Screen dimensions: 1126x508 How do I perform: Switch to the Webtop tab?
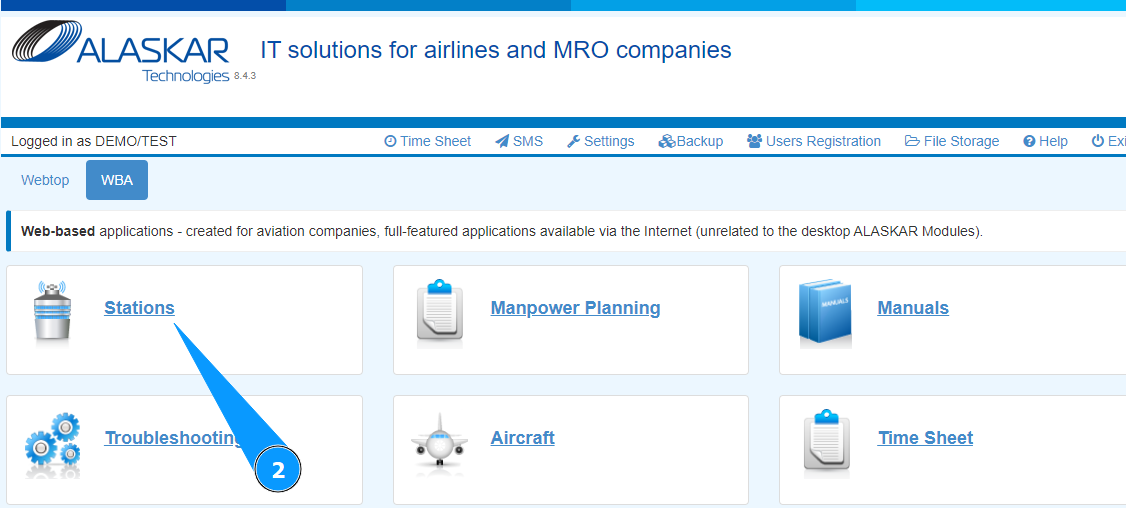[45, 180]
